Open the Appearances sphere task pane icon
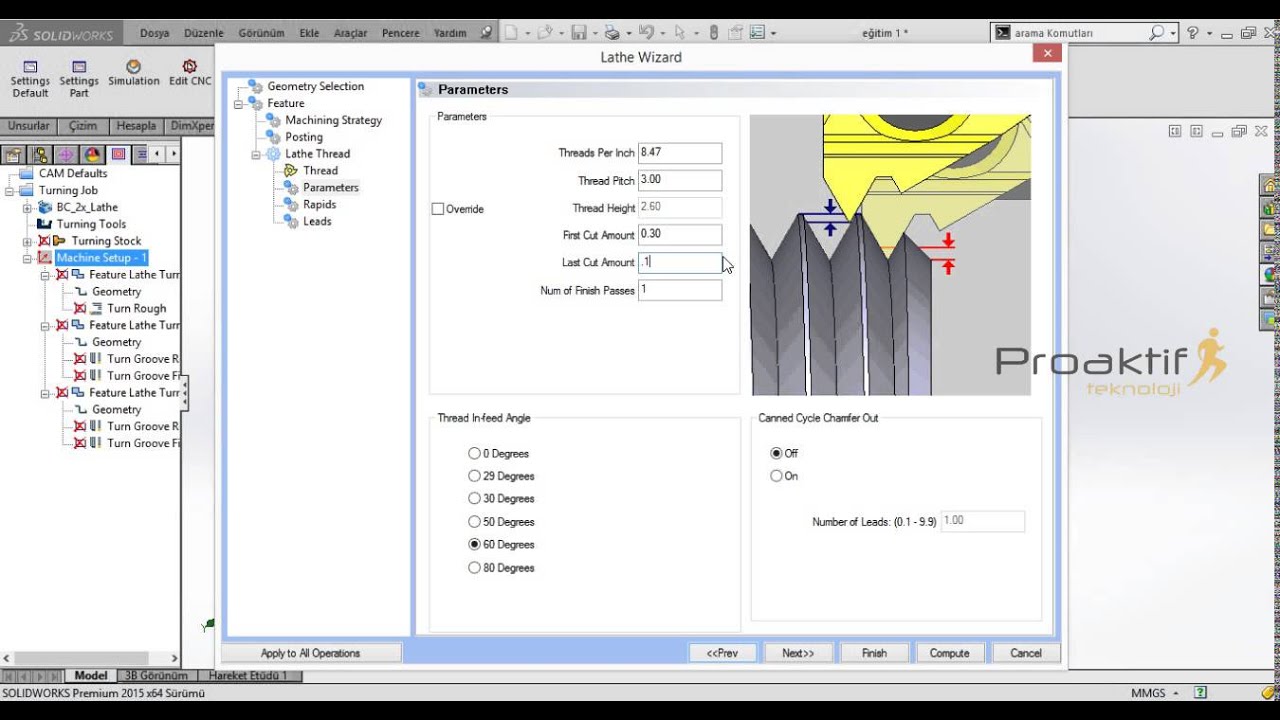The image size is (1280, 720). (1270, 274)
